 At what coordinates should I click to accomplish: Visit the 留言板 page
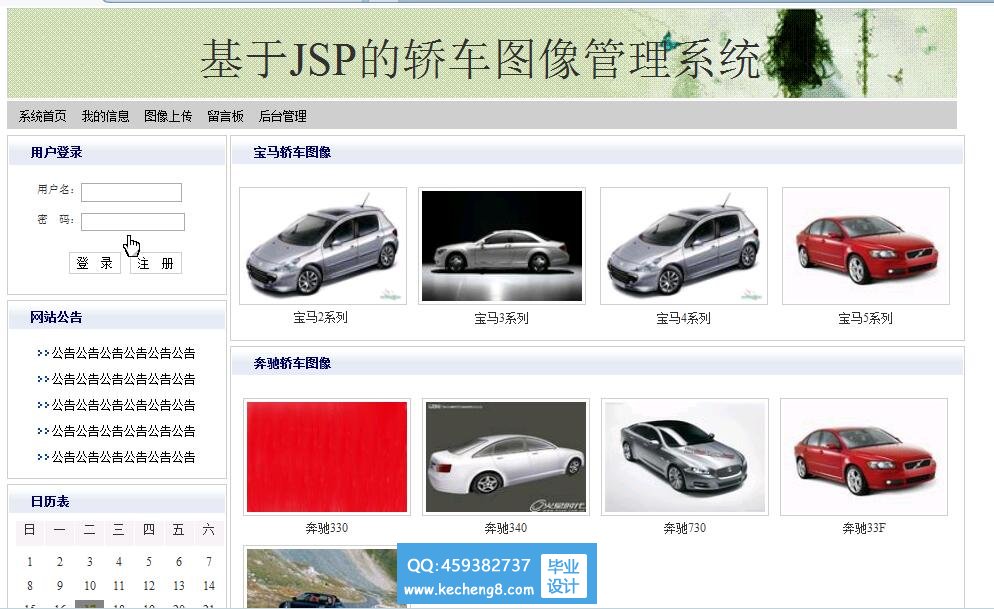click(x=225, y=116)
